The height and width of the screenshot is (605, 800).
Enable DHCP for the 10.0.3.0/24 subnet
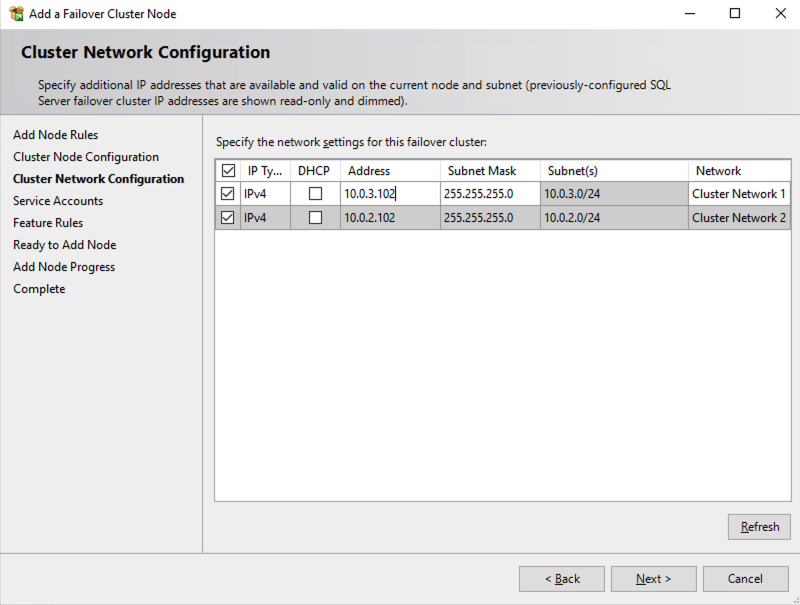(315, 194)
